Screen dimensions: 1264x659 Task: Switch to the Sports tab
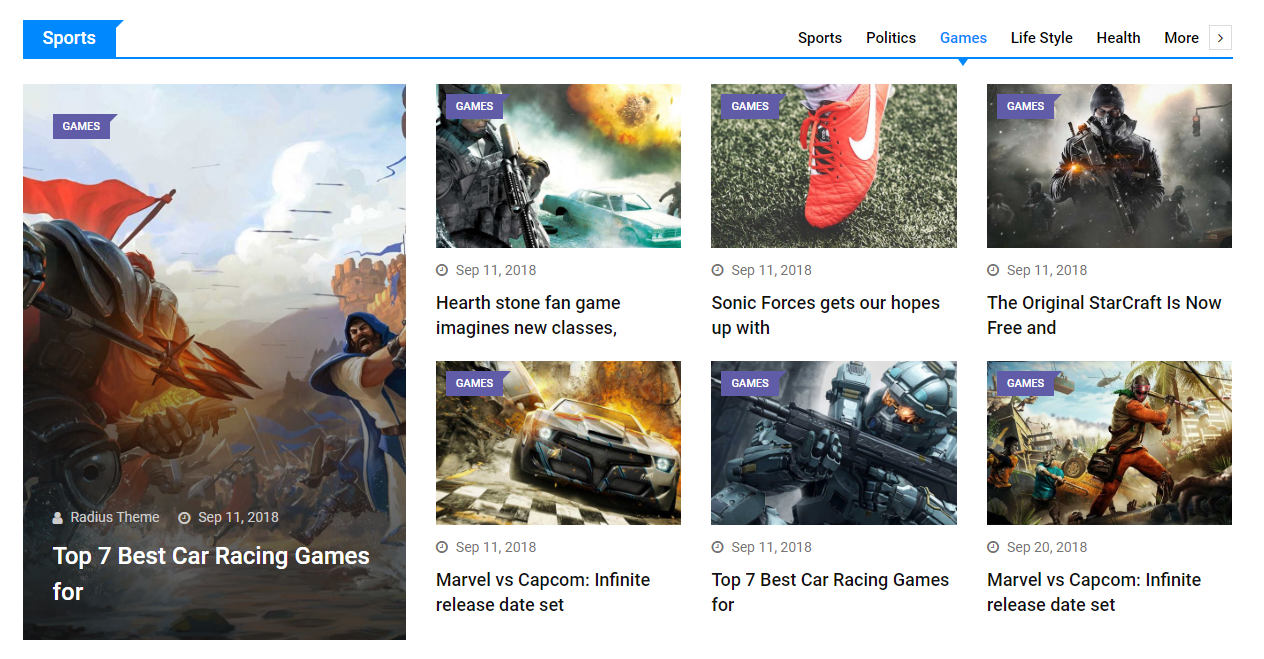coord(820,38)
